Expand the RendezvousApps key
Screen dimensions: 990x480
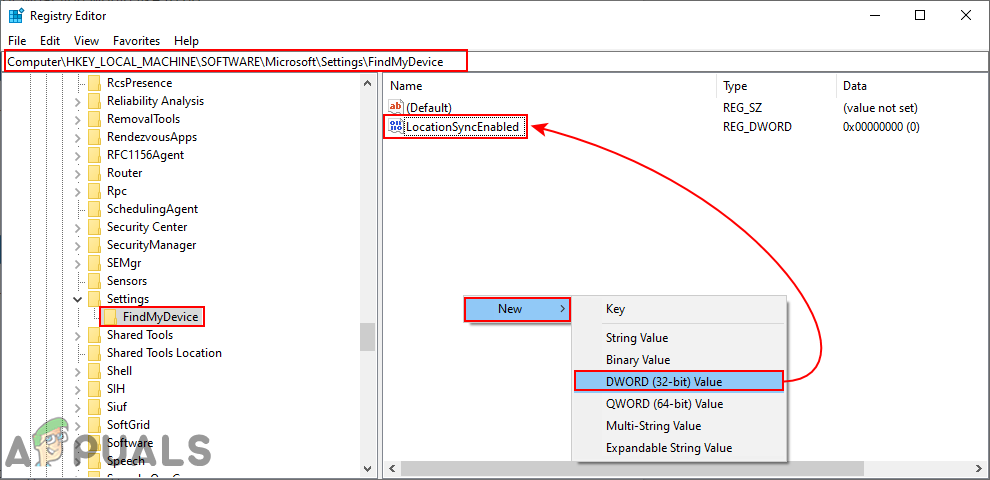78,137
